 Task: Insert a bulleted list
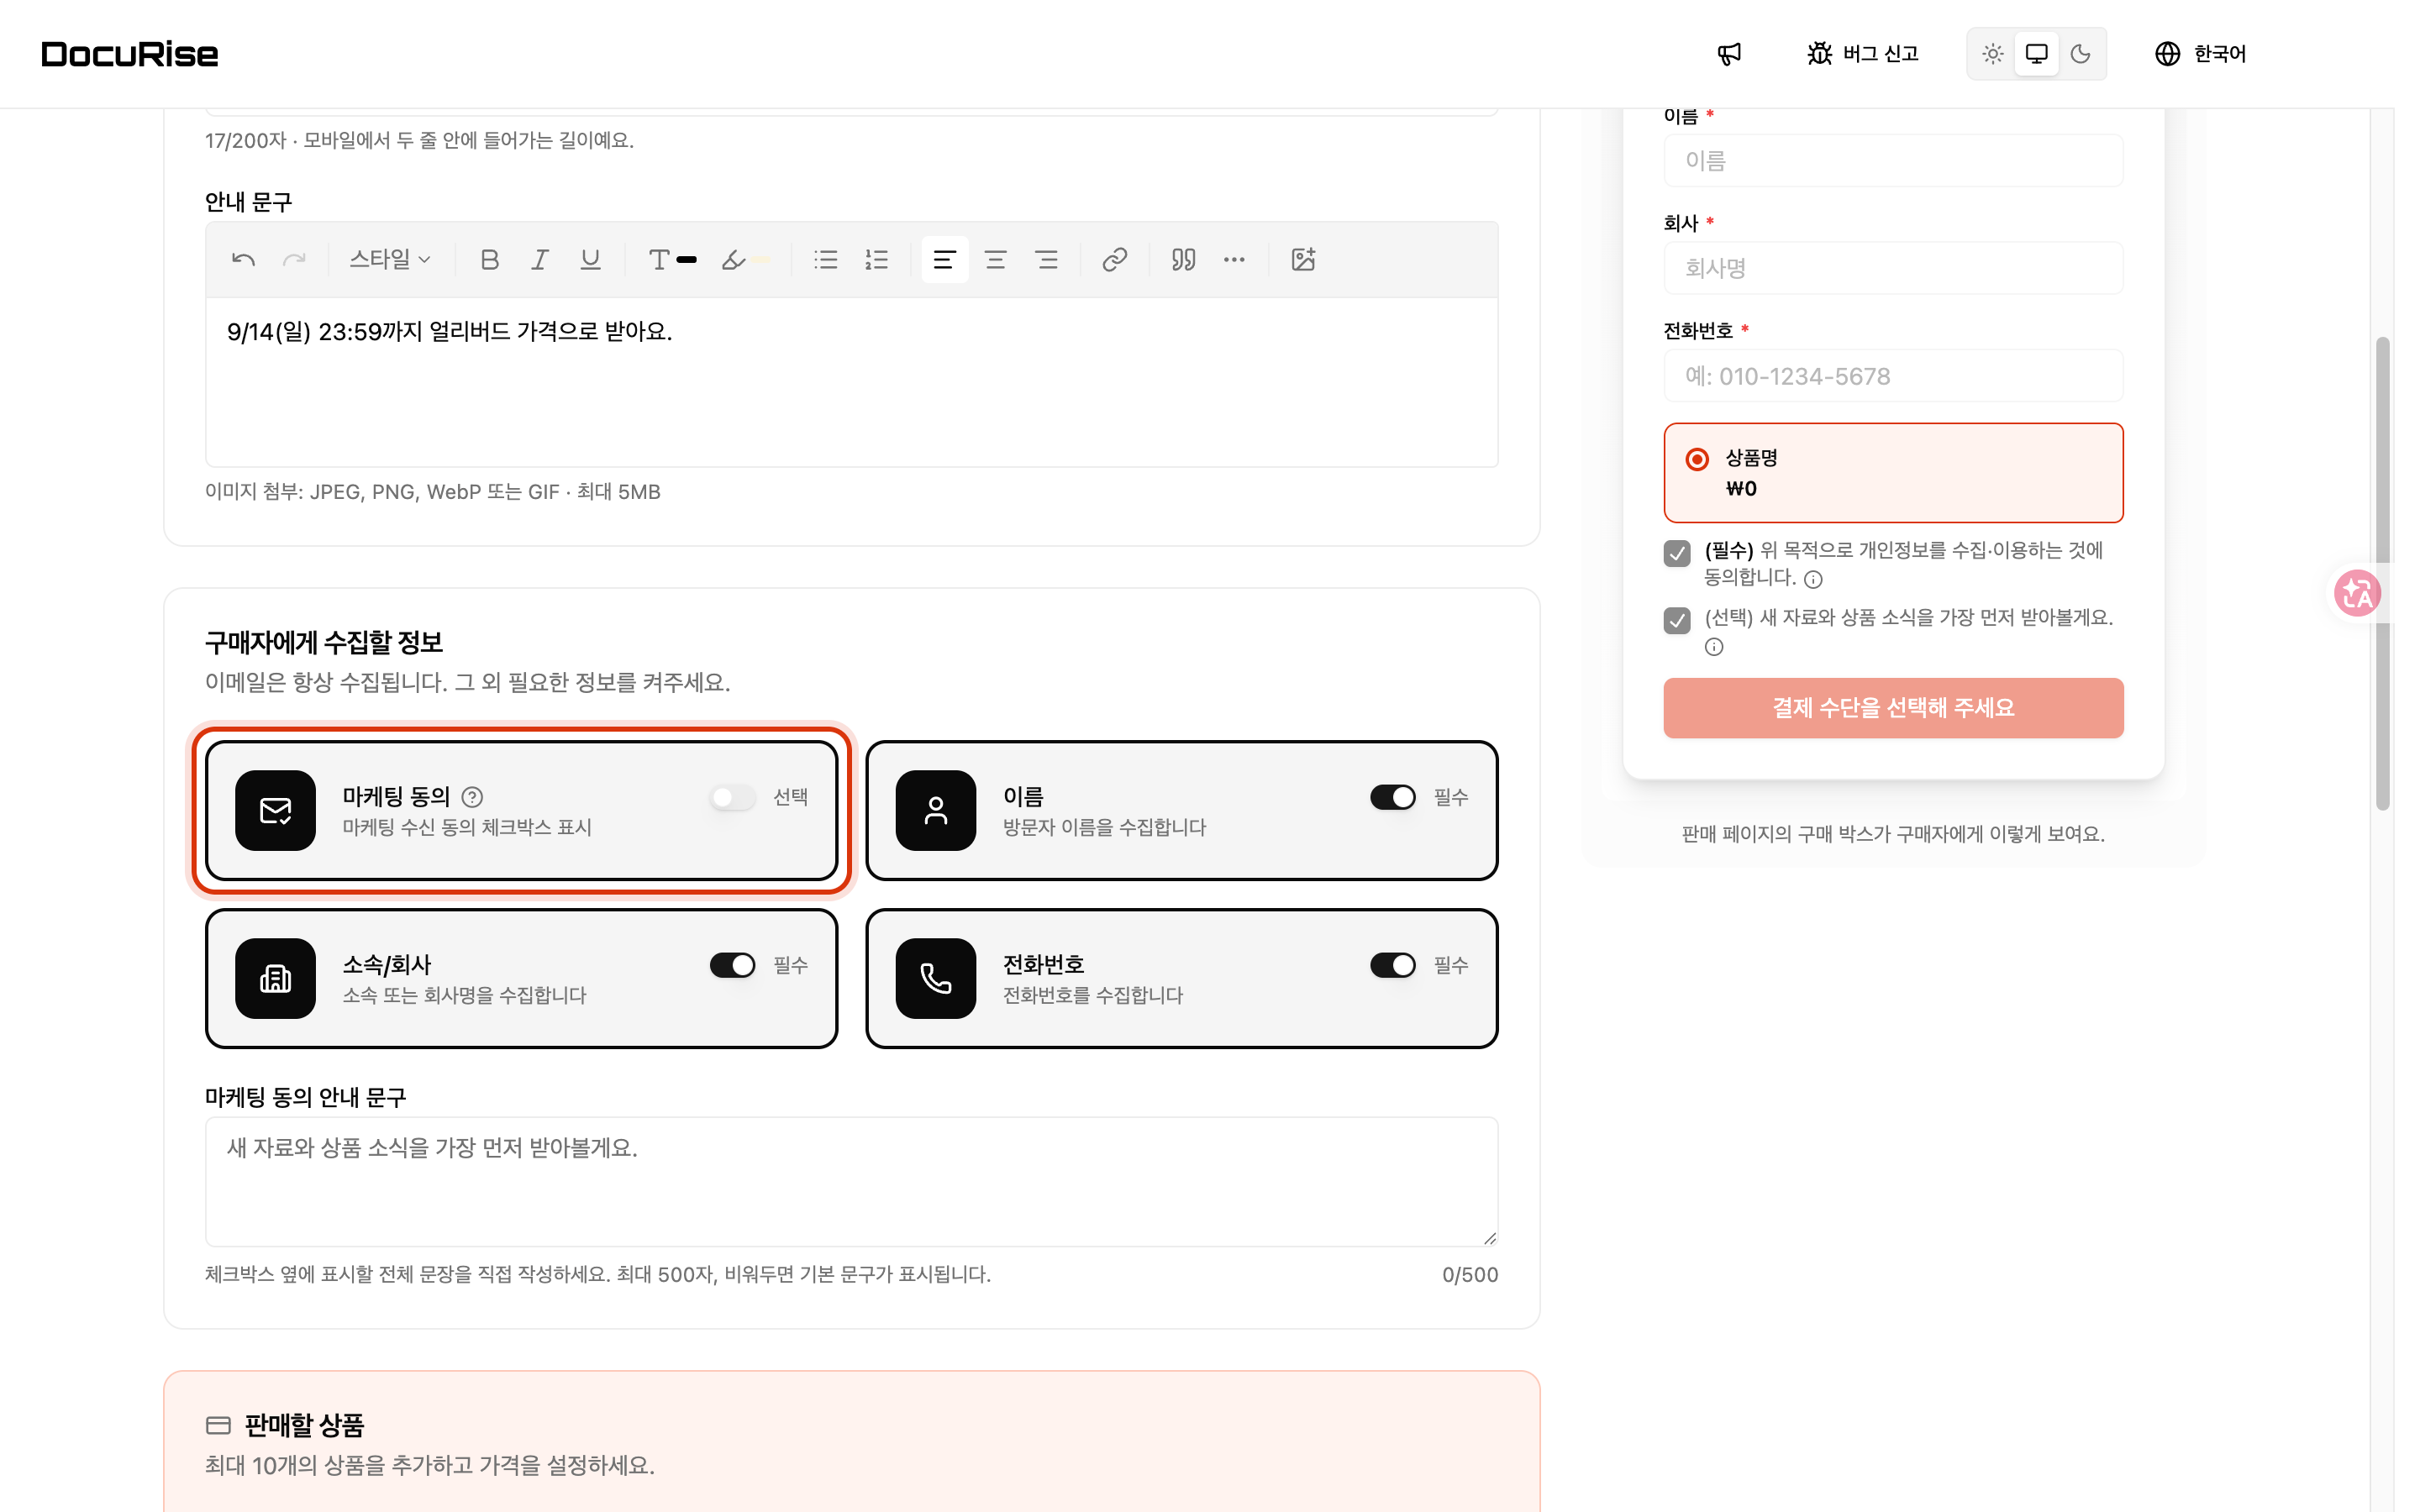[x=825, y=260]
